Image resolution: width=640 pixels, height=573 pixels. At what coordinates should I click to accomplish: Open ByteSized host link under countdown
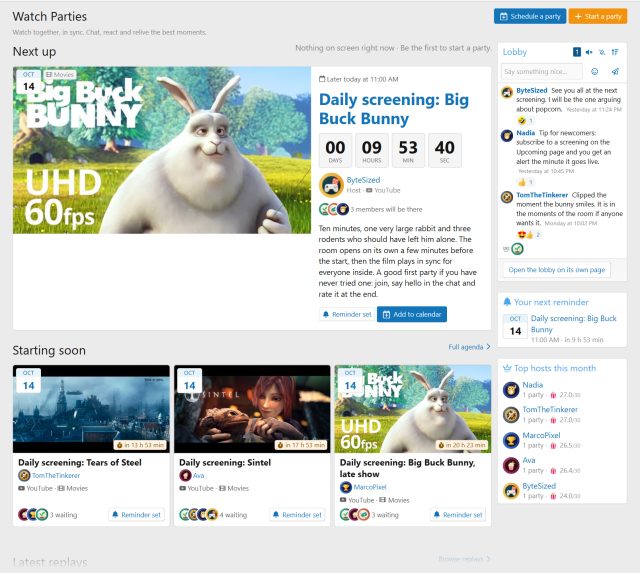(x=363, y=180)
